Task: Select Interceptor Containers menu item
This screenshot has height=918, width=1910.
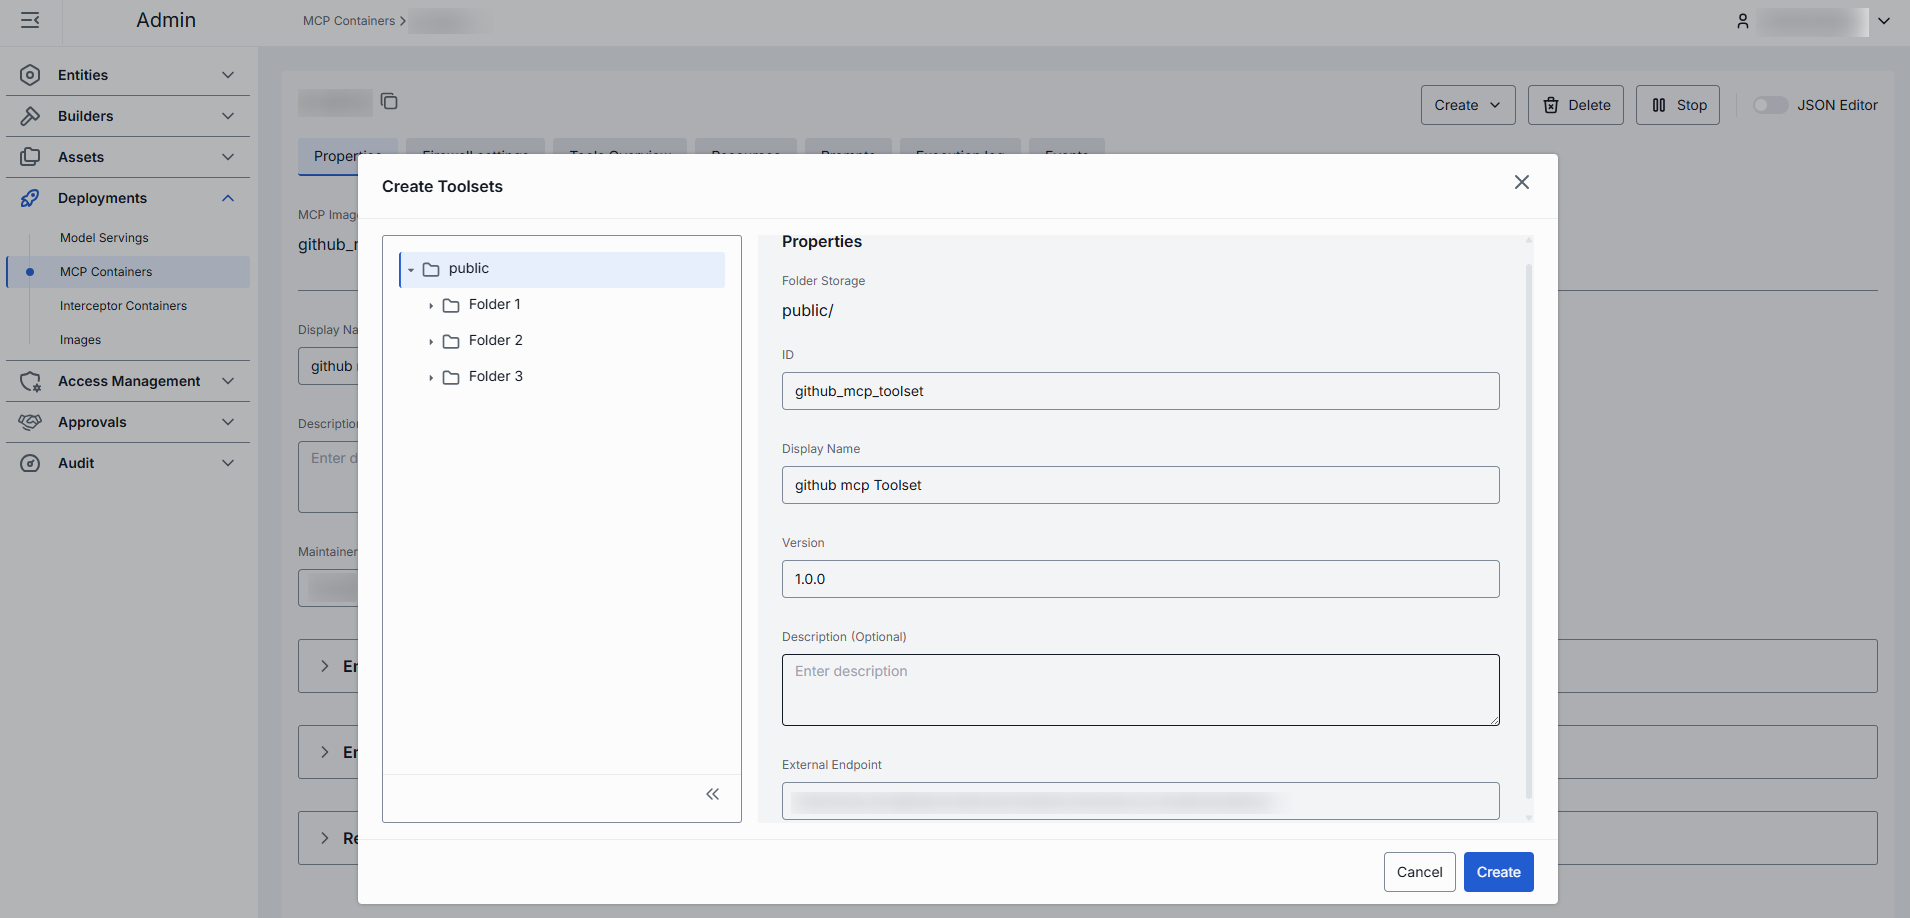Action: pos(123,306)
